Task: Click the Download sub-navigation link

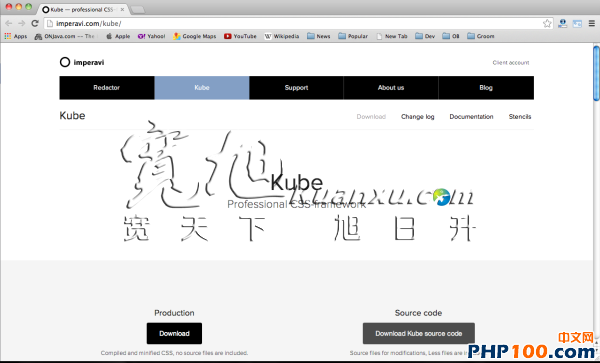Action: [x=371, y=117]
